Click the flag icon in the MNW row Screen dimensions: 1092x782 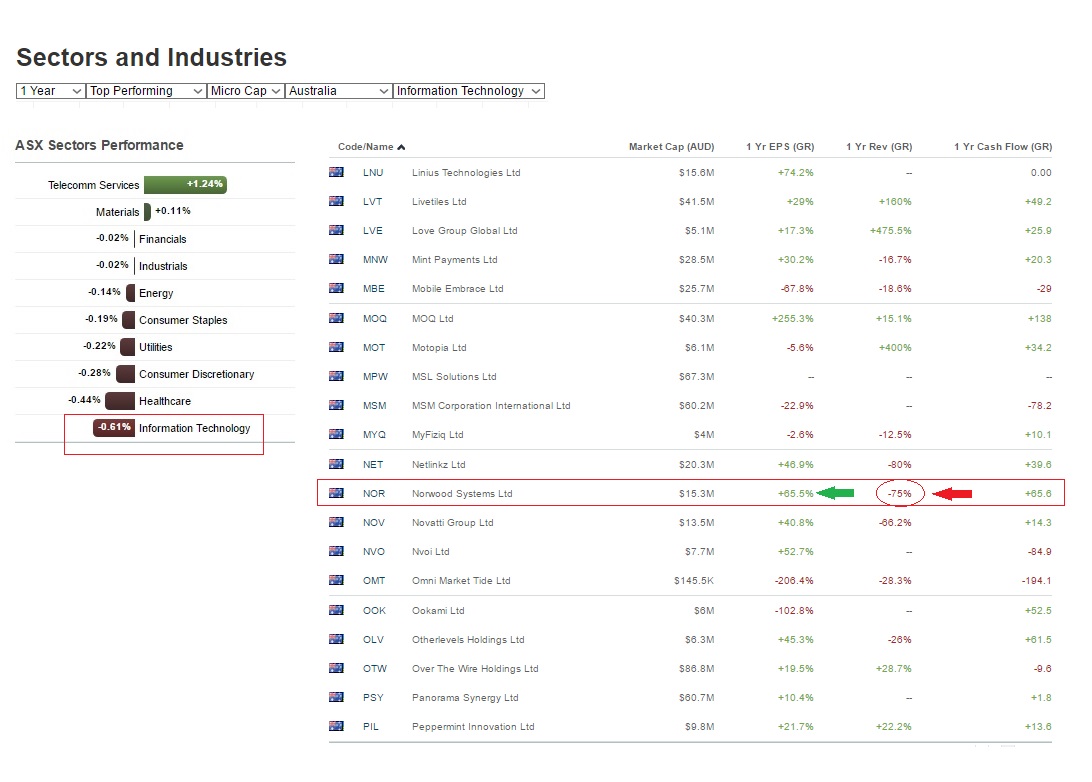336,259
